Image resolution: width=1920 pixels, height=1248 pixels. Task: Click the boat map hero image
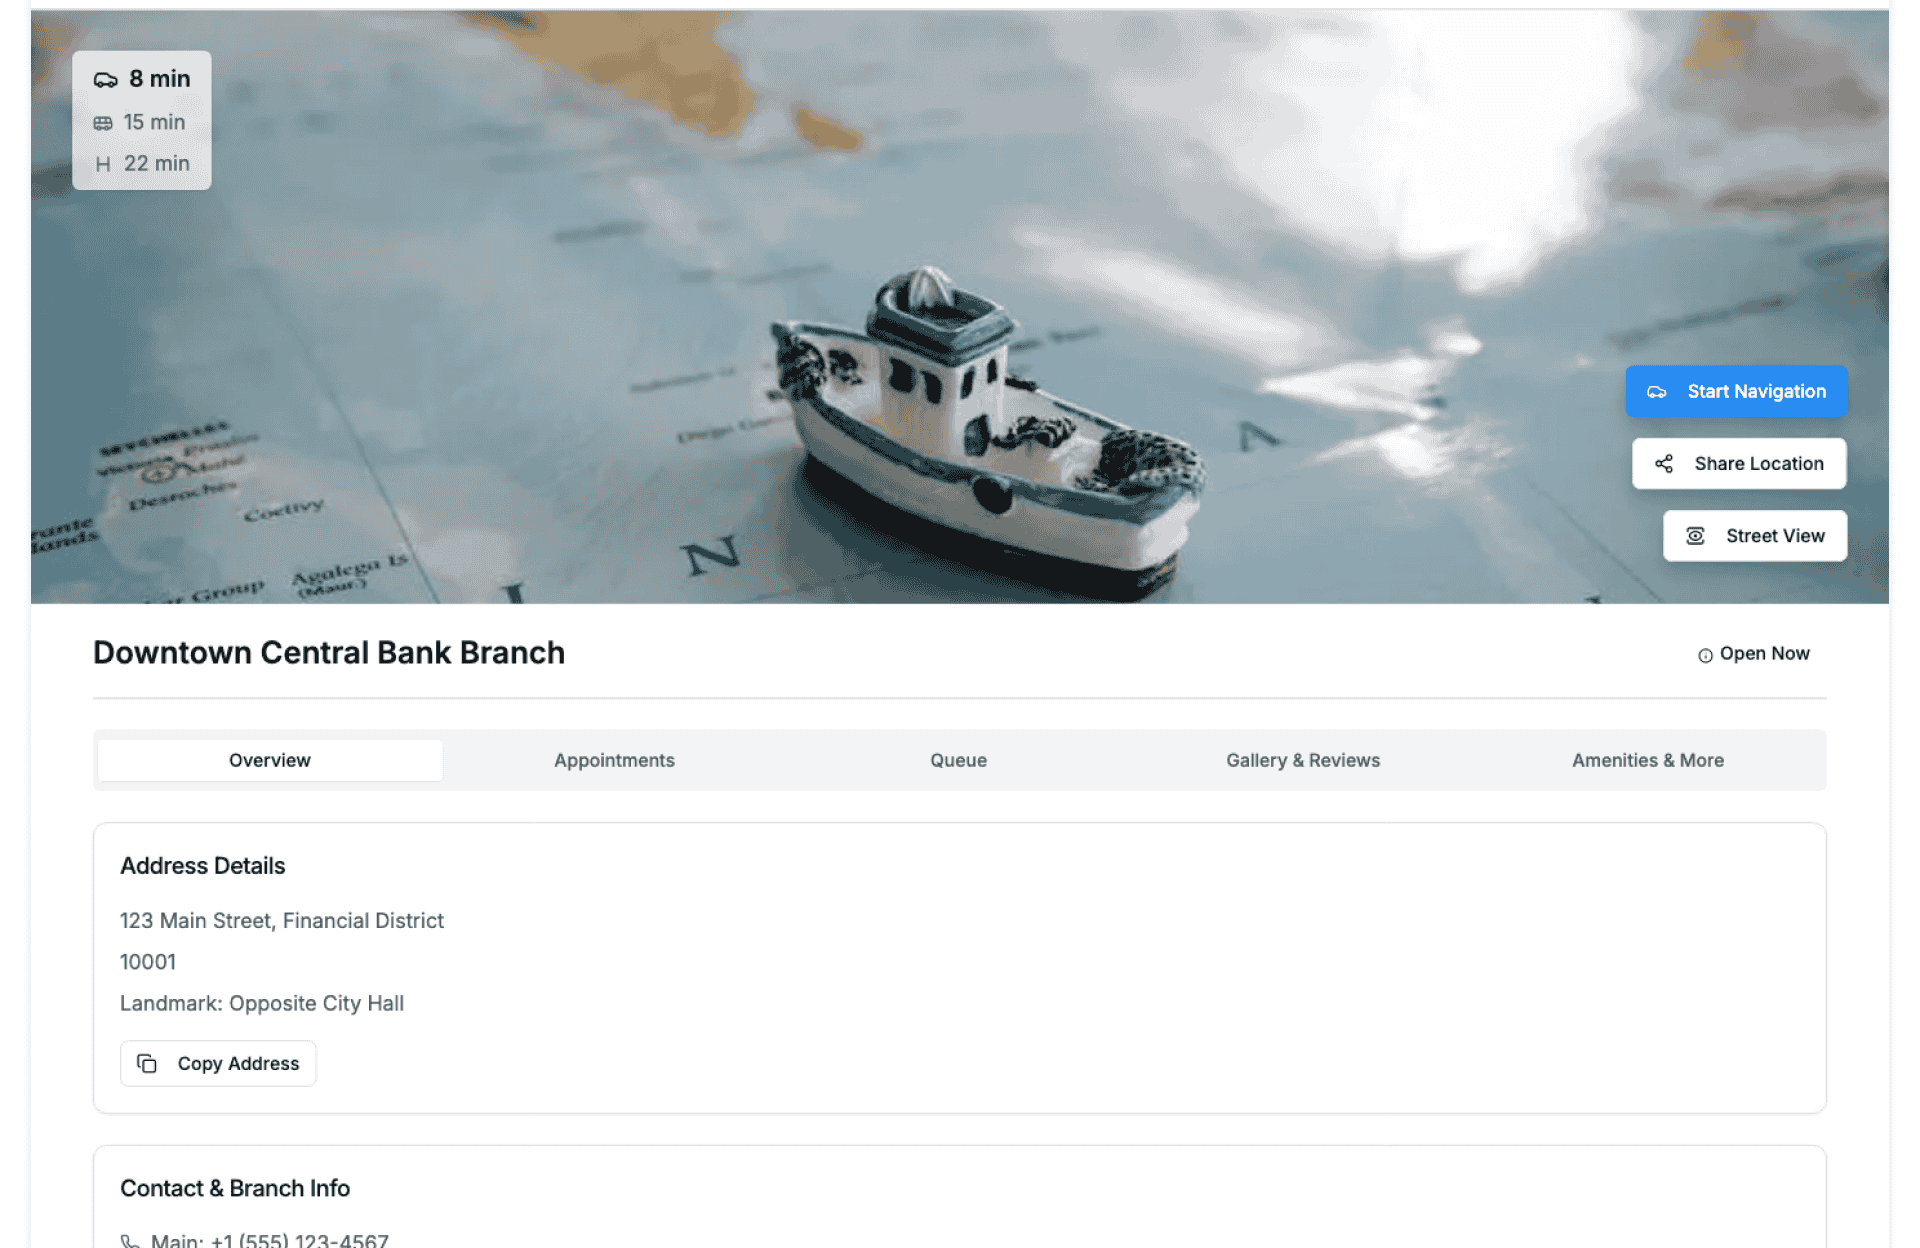pos(960,306)
